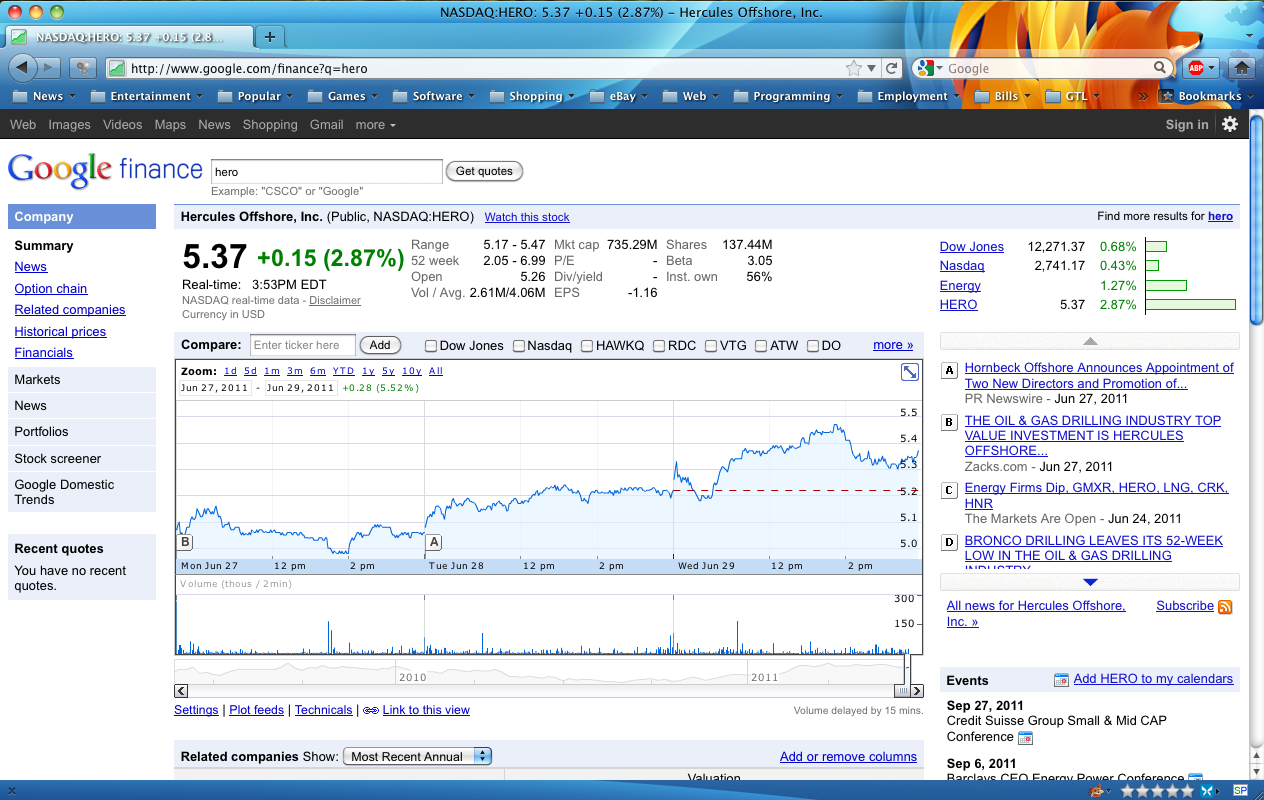Expand the Google 'more' menu

coord(375,125)
